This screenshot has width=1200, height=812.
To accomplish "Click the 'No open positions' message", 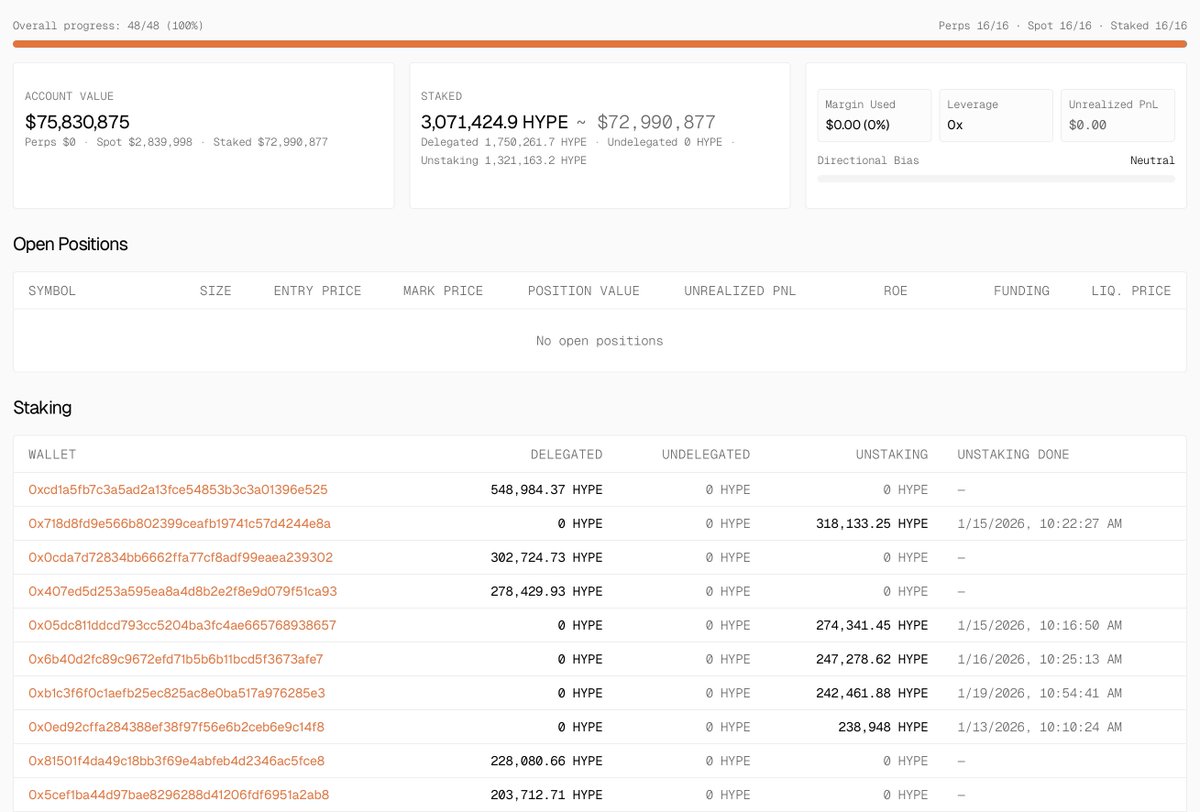I will (599, 341).
